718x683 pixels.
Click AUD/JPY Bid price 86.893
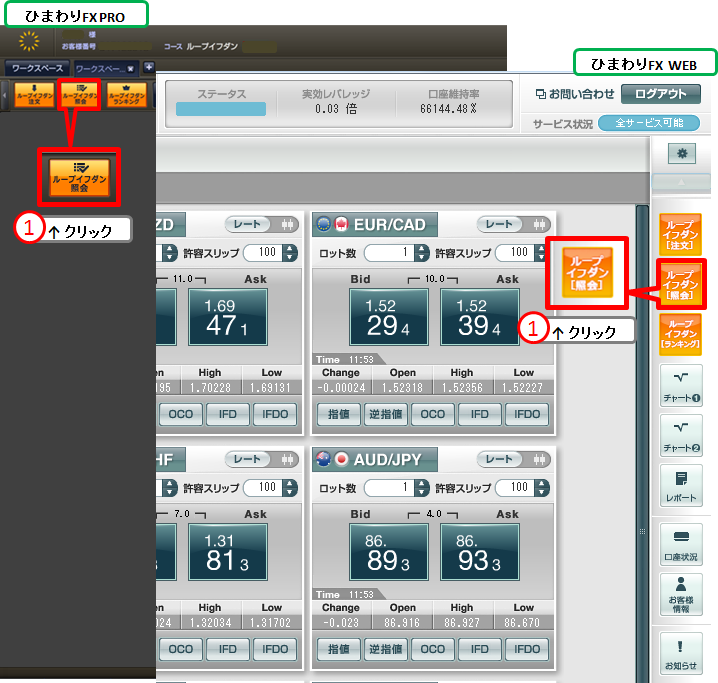click(x=389, y=552)
